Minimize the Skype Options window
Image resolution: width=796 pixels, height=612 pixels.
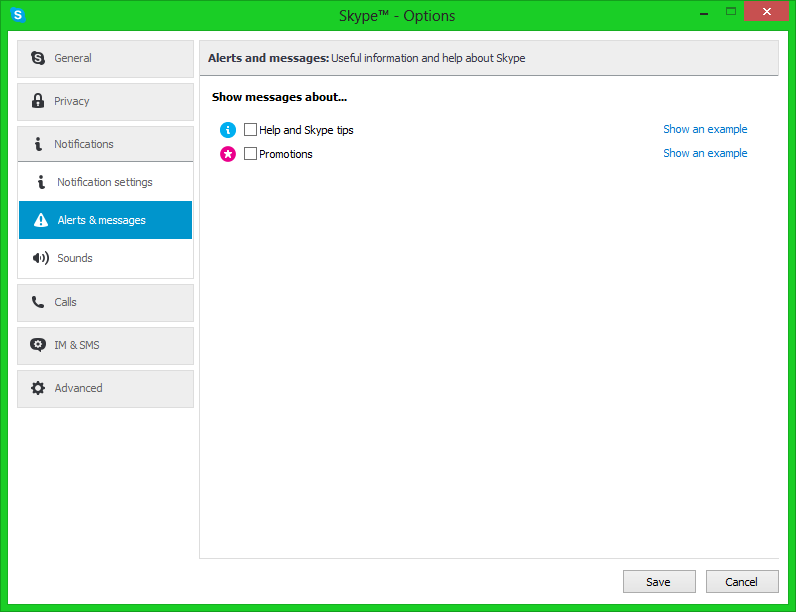(704, 12)
